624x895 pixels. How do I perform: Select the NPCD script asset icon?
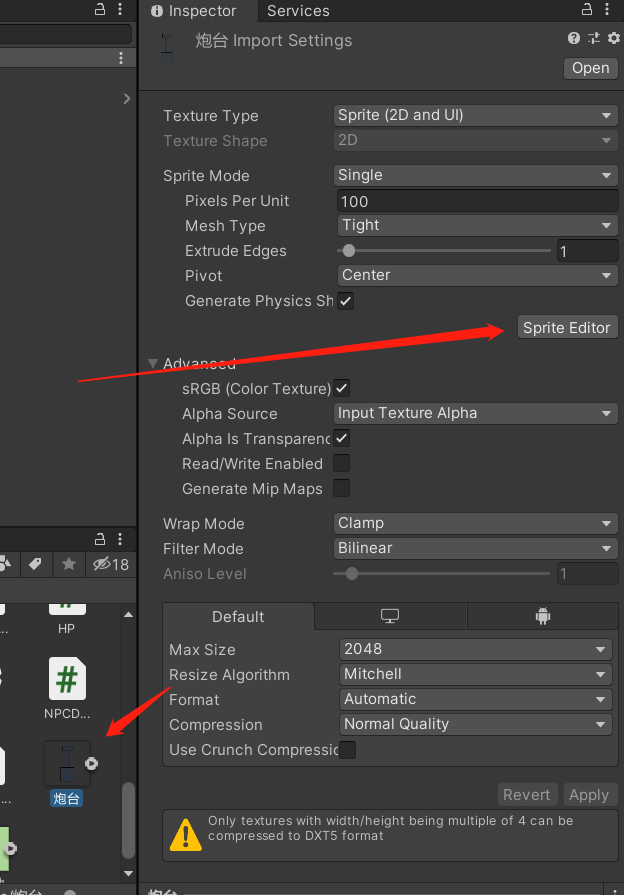point(67,679)
